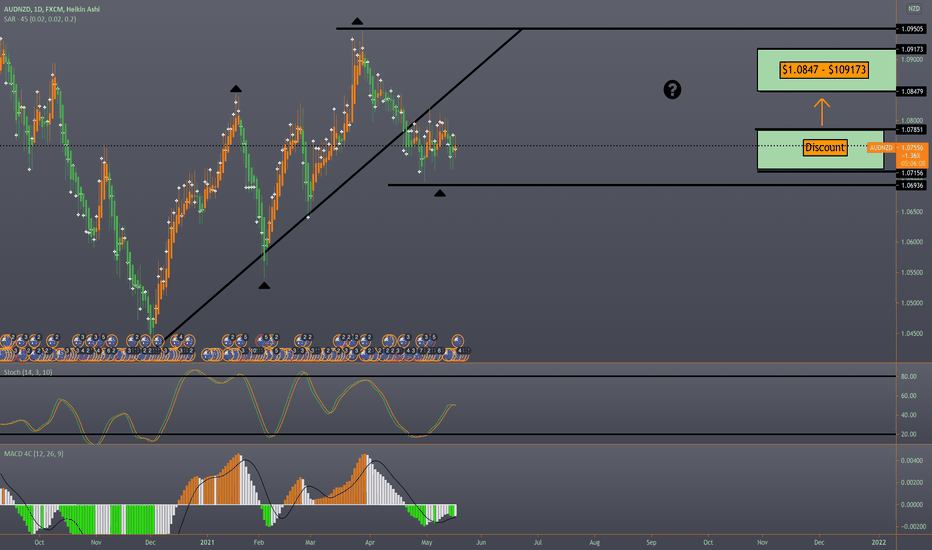The height and width of the screenshot is (550, 932).
Task: Click the 1.06936 price level label
Action: (912, 185)
